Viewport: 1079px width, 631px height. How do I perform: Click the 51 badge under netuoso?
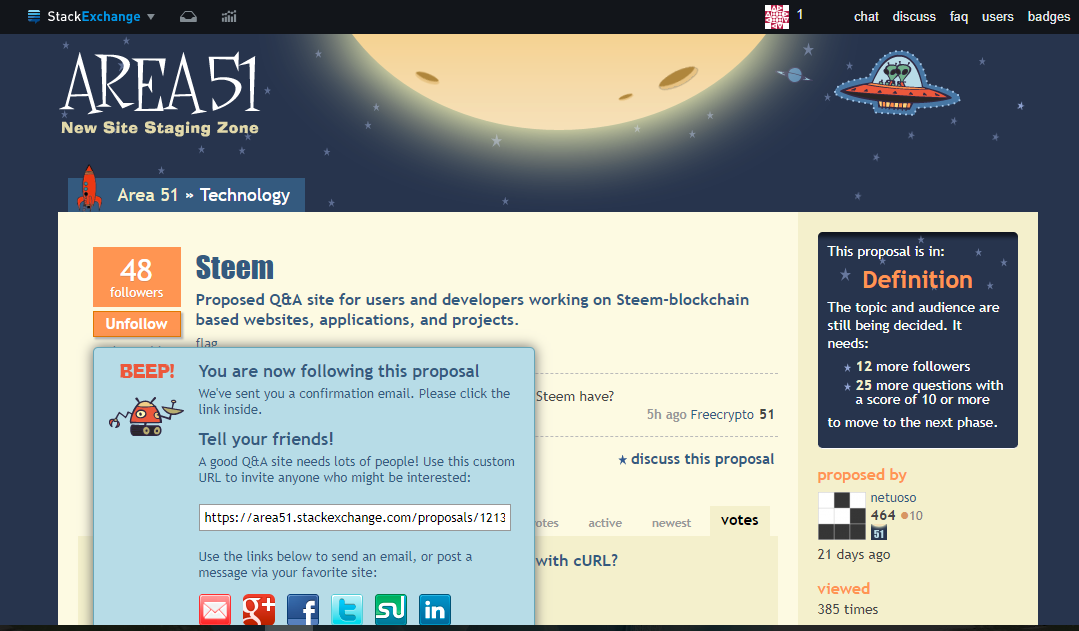[x=879, y=533]
